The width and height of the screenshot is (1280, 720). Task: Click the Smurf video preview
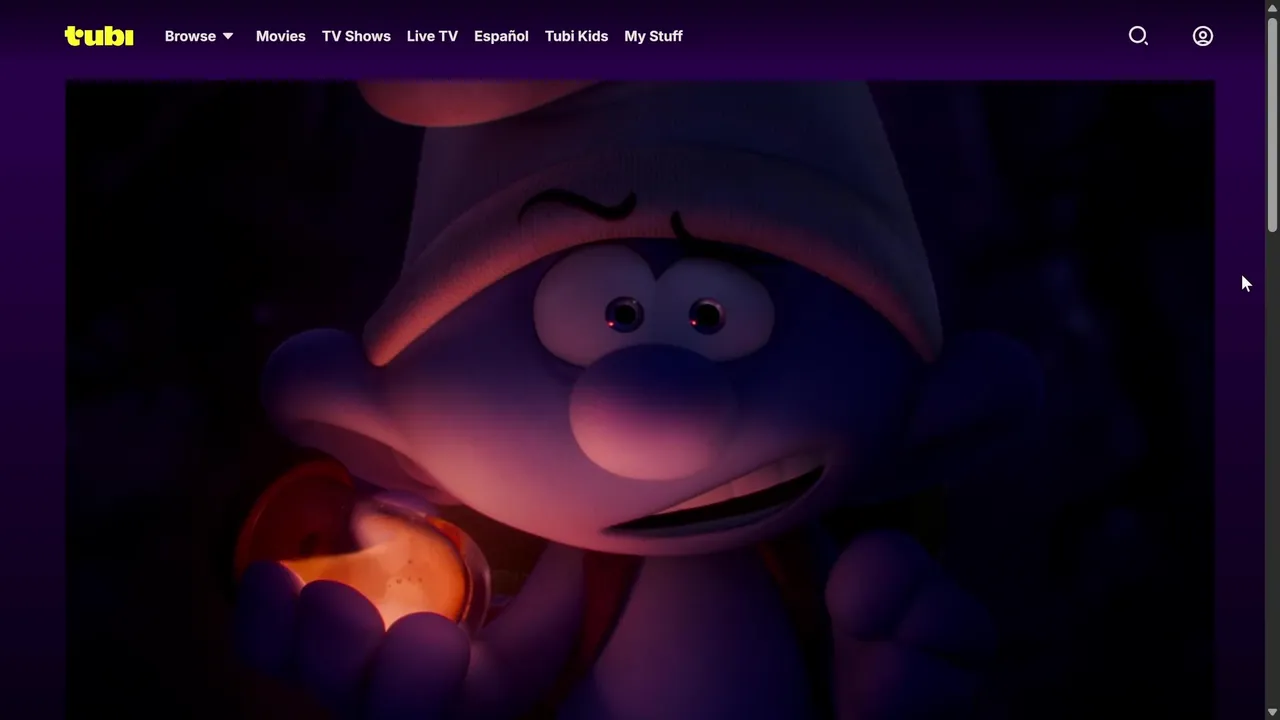coord(640,400)
